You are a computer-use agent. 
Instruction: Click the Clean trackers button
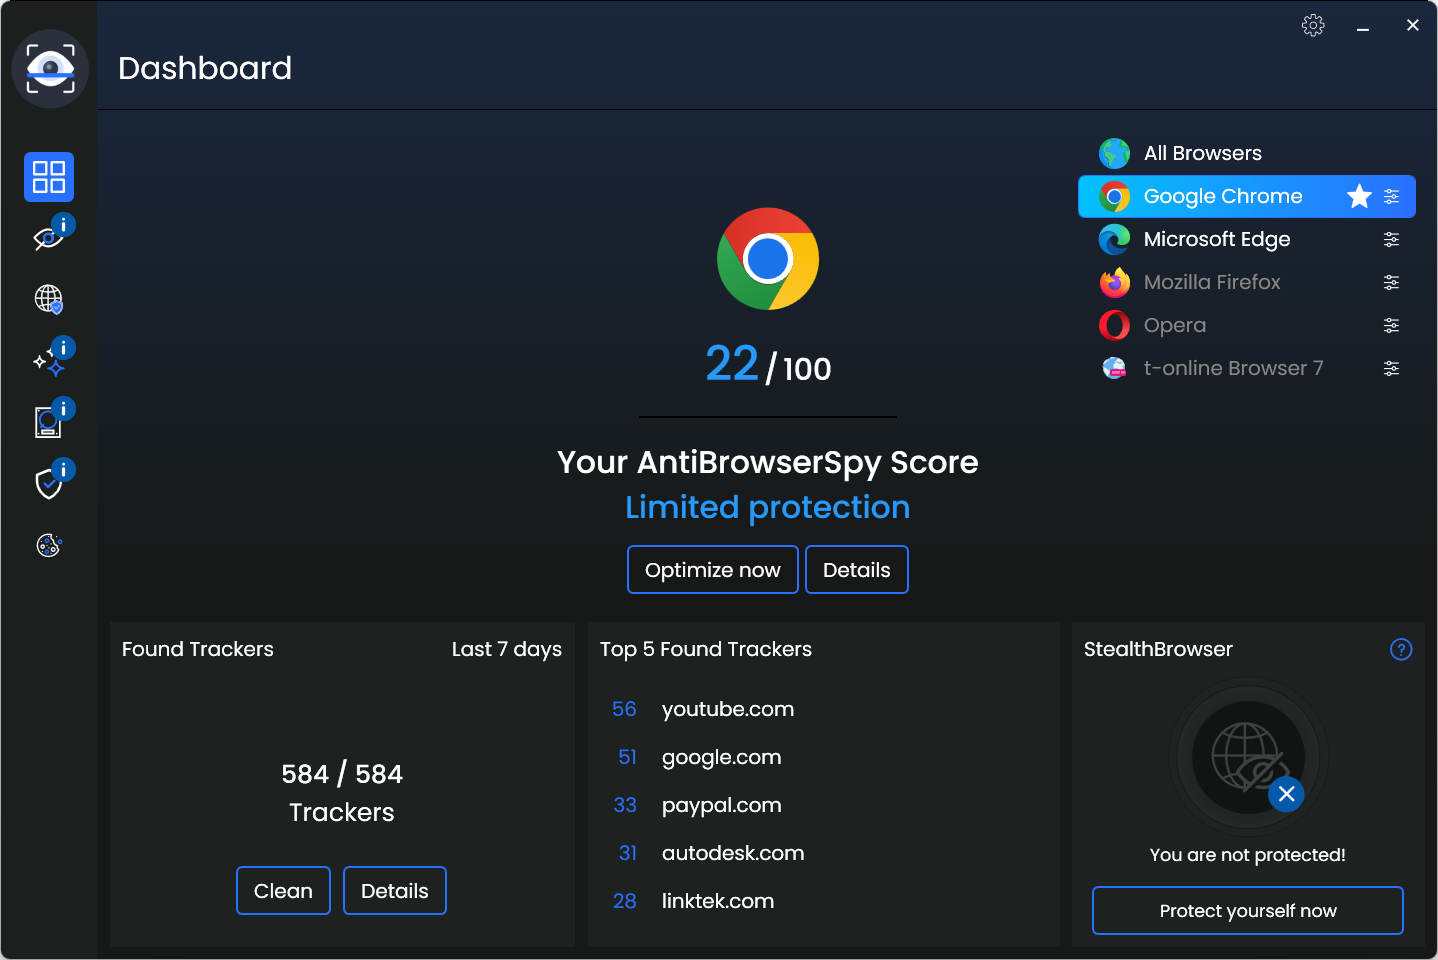tap(283, 890)
